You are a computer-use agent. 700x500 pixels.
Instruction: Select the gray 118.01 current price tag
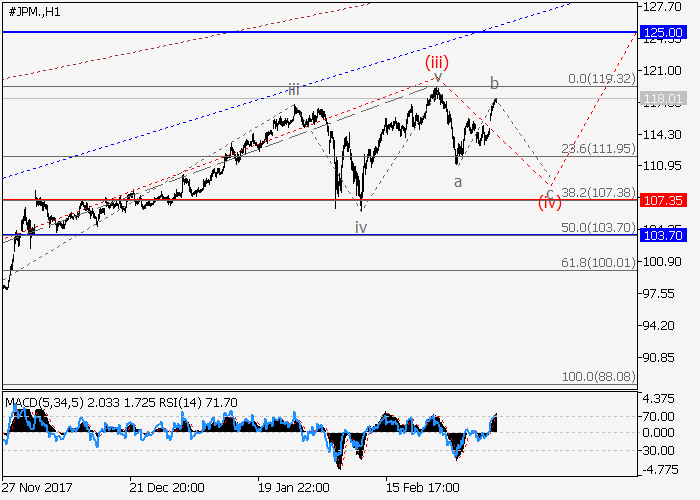[662, 99]
